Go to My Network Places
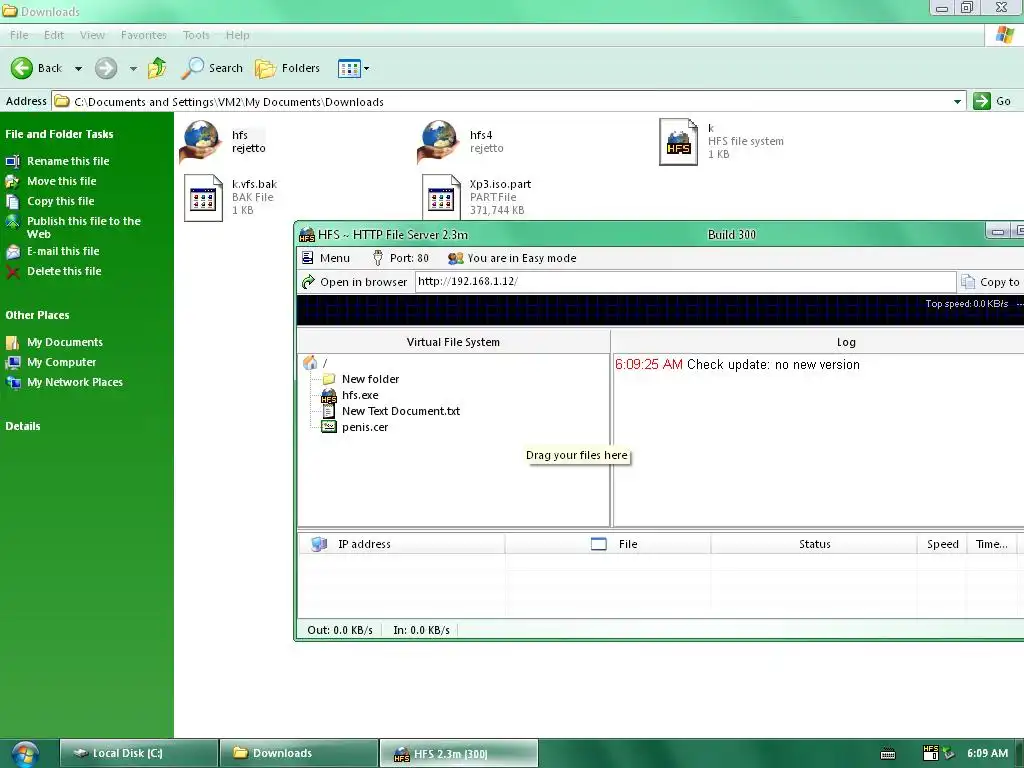Viewport: 1024px width, 768px height. [74, 382]
